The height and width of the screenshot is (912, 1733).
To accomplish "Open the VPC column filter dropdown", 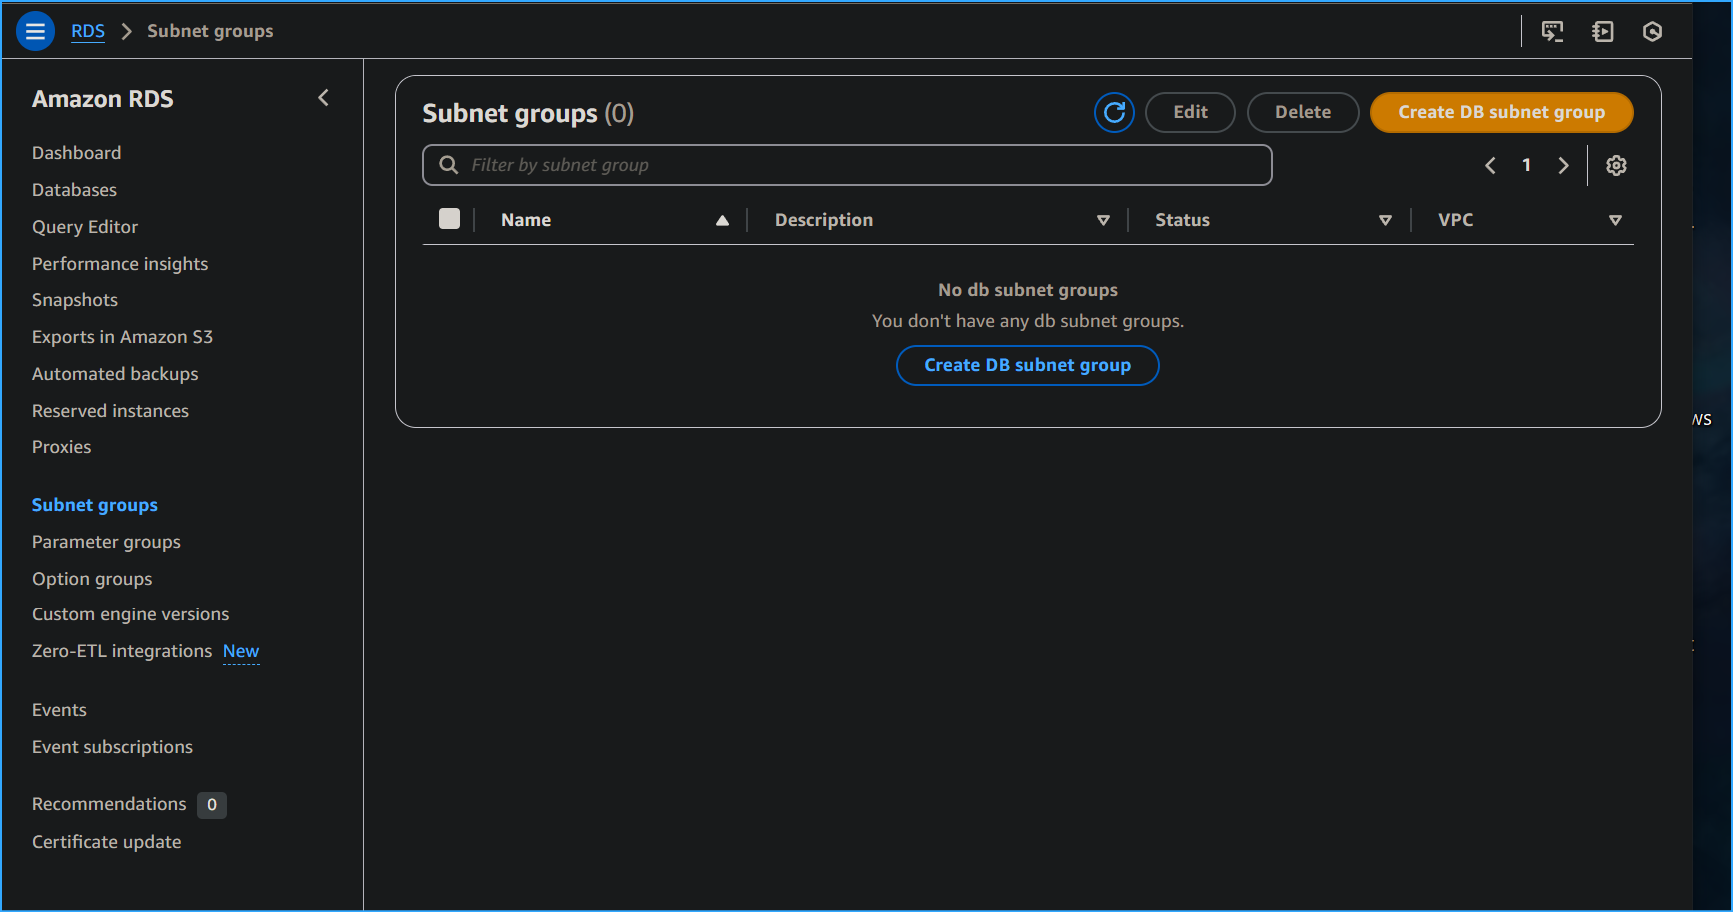I will [1616, 219].
